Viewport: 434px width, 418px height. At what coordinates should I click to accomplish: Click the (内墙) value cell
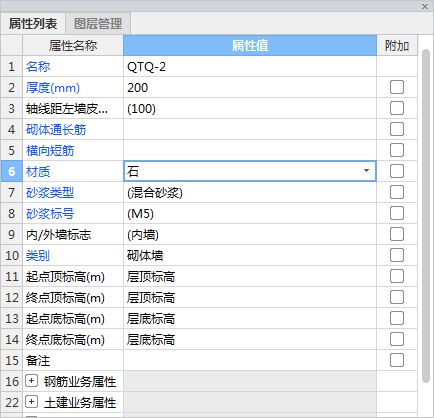250,235
